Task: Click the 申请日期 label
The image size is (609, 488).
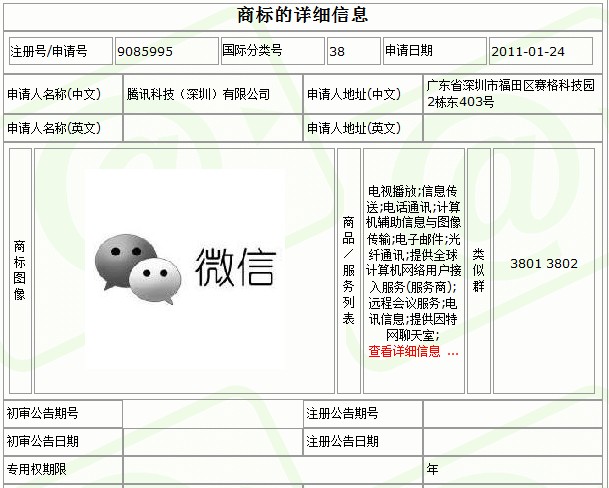Action: [x=409, y=50]
